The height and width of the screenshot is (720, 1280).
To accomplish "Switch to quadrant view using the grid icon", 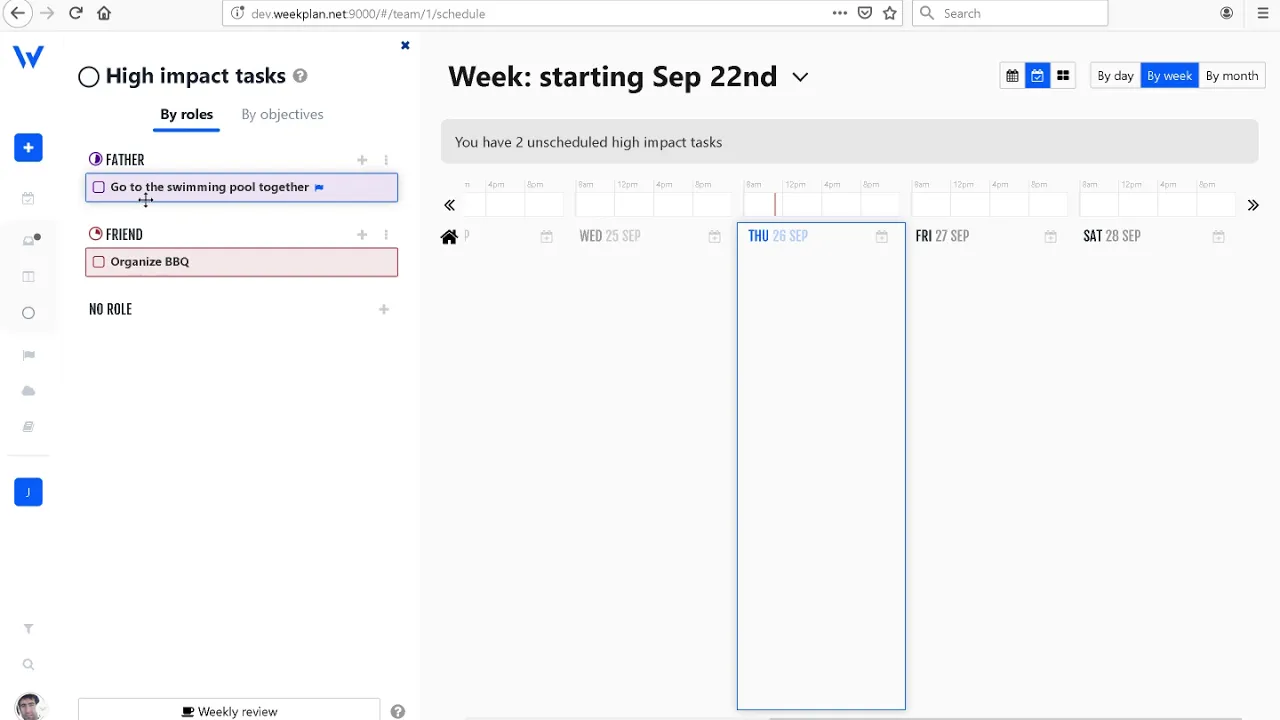I will [x=1062, y=75].
